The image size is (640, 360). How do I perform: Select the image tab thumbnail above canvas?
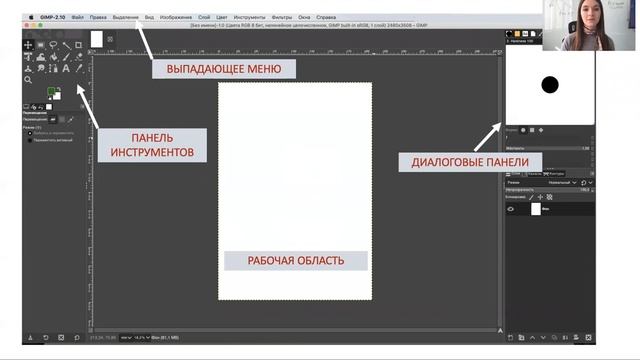click(x=97, y=39)
